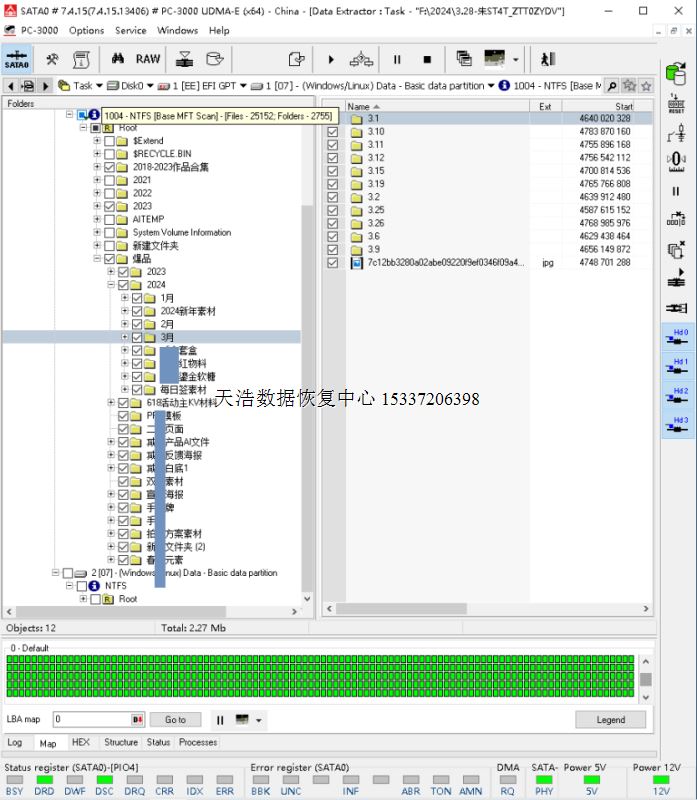Click the exit running-man icon
Viewport: 697px width, 800px height.
(548, 59)
